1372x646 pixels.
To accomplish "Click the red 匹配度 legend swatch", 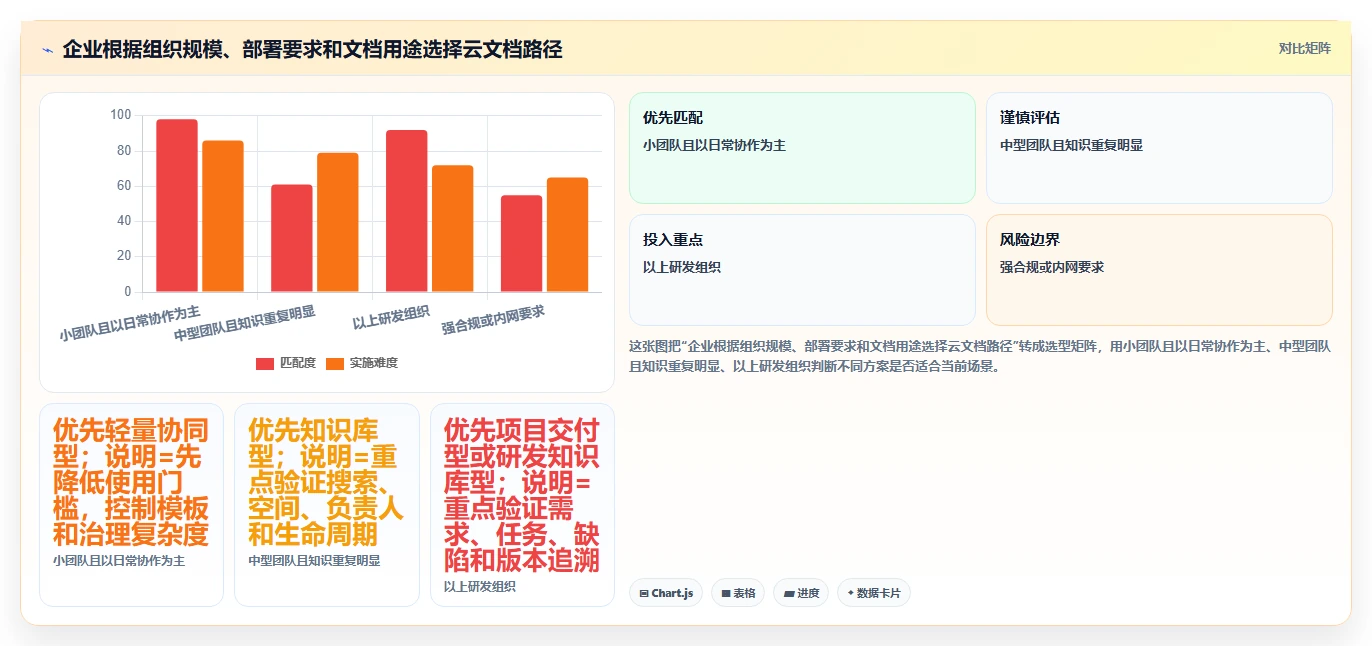I will click(265, 363).
